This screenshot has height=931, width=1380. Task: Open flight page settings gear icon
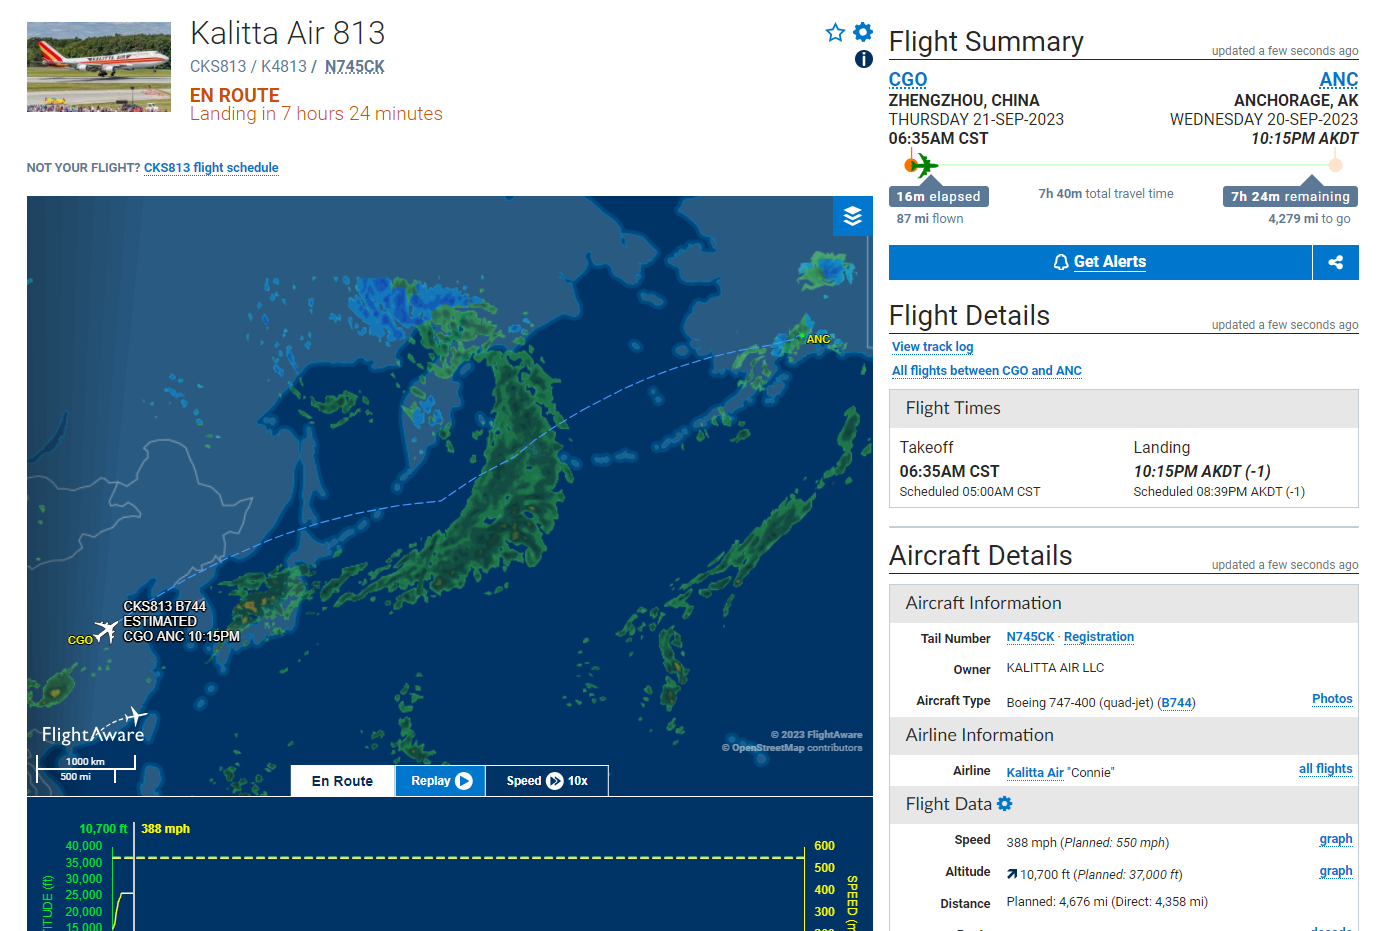863,32
